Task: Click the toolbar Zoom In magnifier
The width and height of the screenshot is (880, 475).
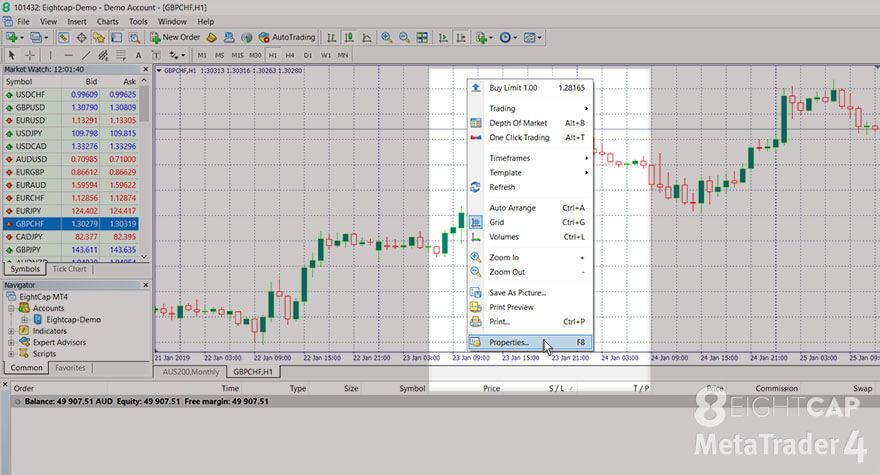Action: pos(387,38)
